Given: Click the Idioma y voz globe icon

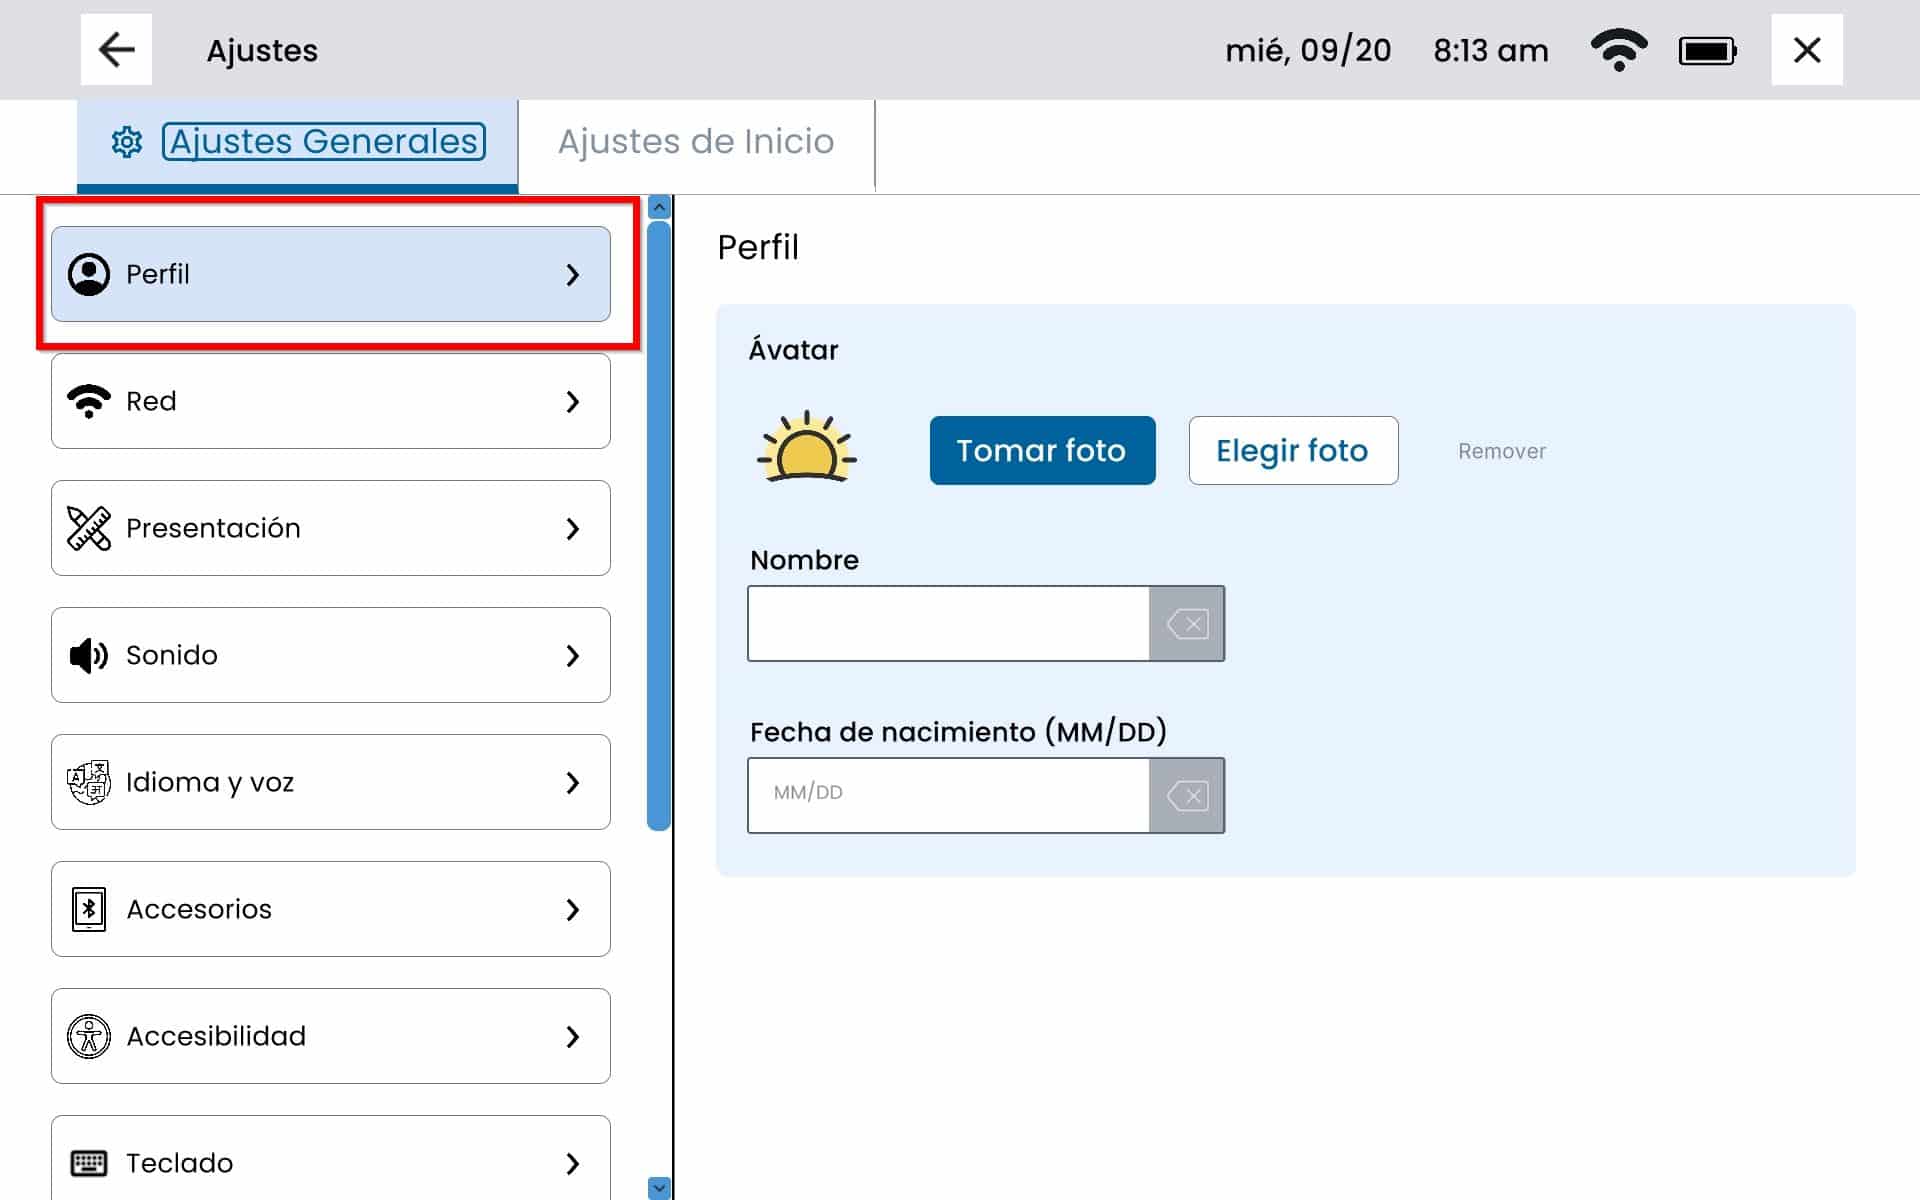Looking at the screenshot, I should (x=89, y=782).
